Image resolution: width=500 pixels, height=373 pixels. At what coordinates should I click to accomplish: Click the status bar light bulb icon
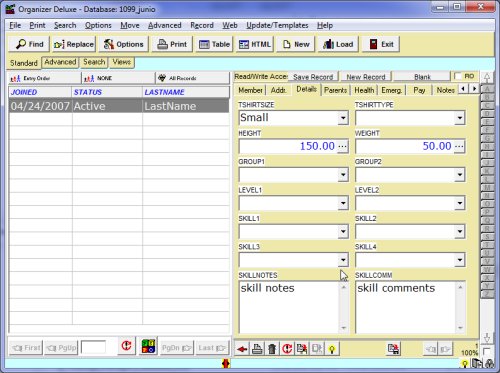pos(464,364)
